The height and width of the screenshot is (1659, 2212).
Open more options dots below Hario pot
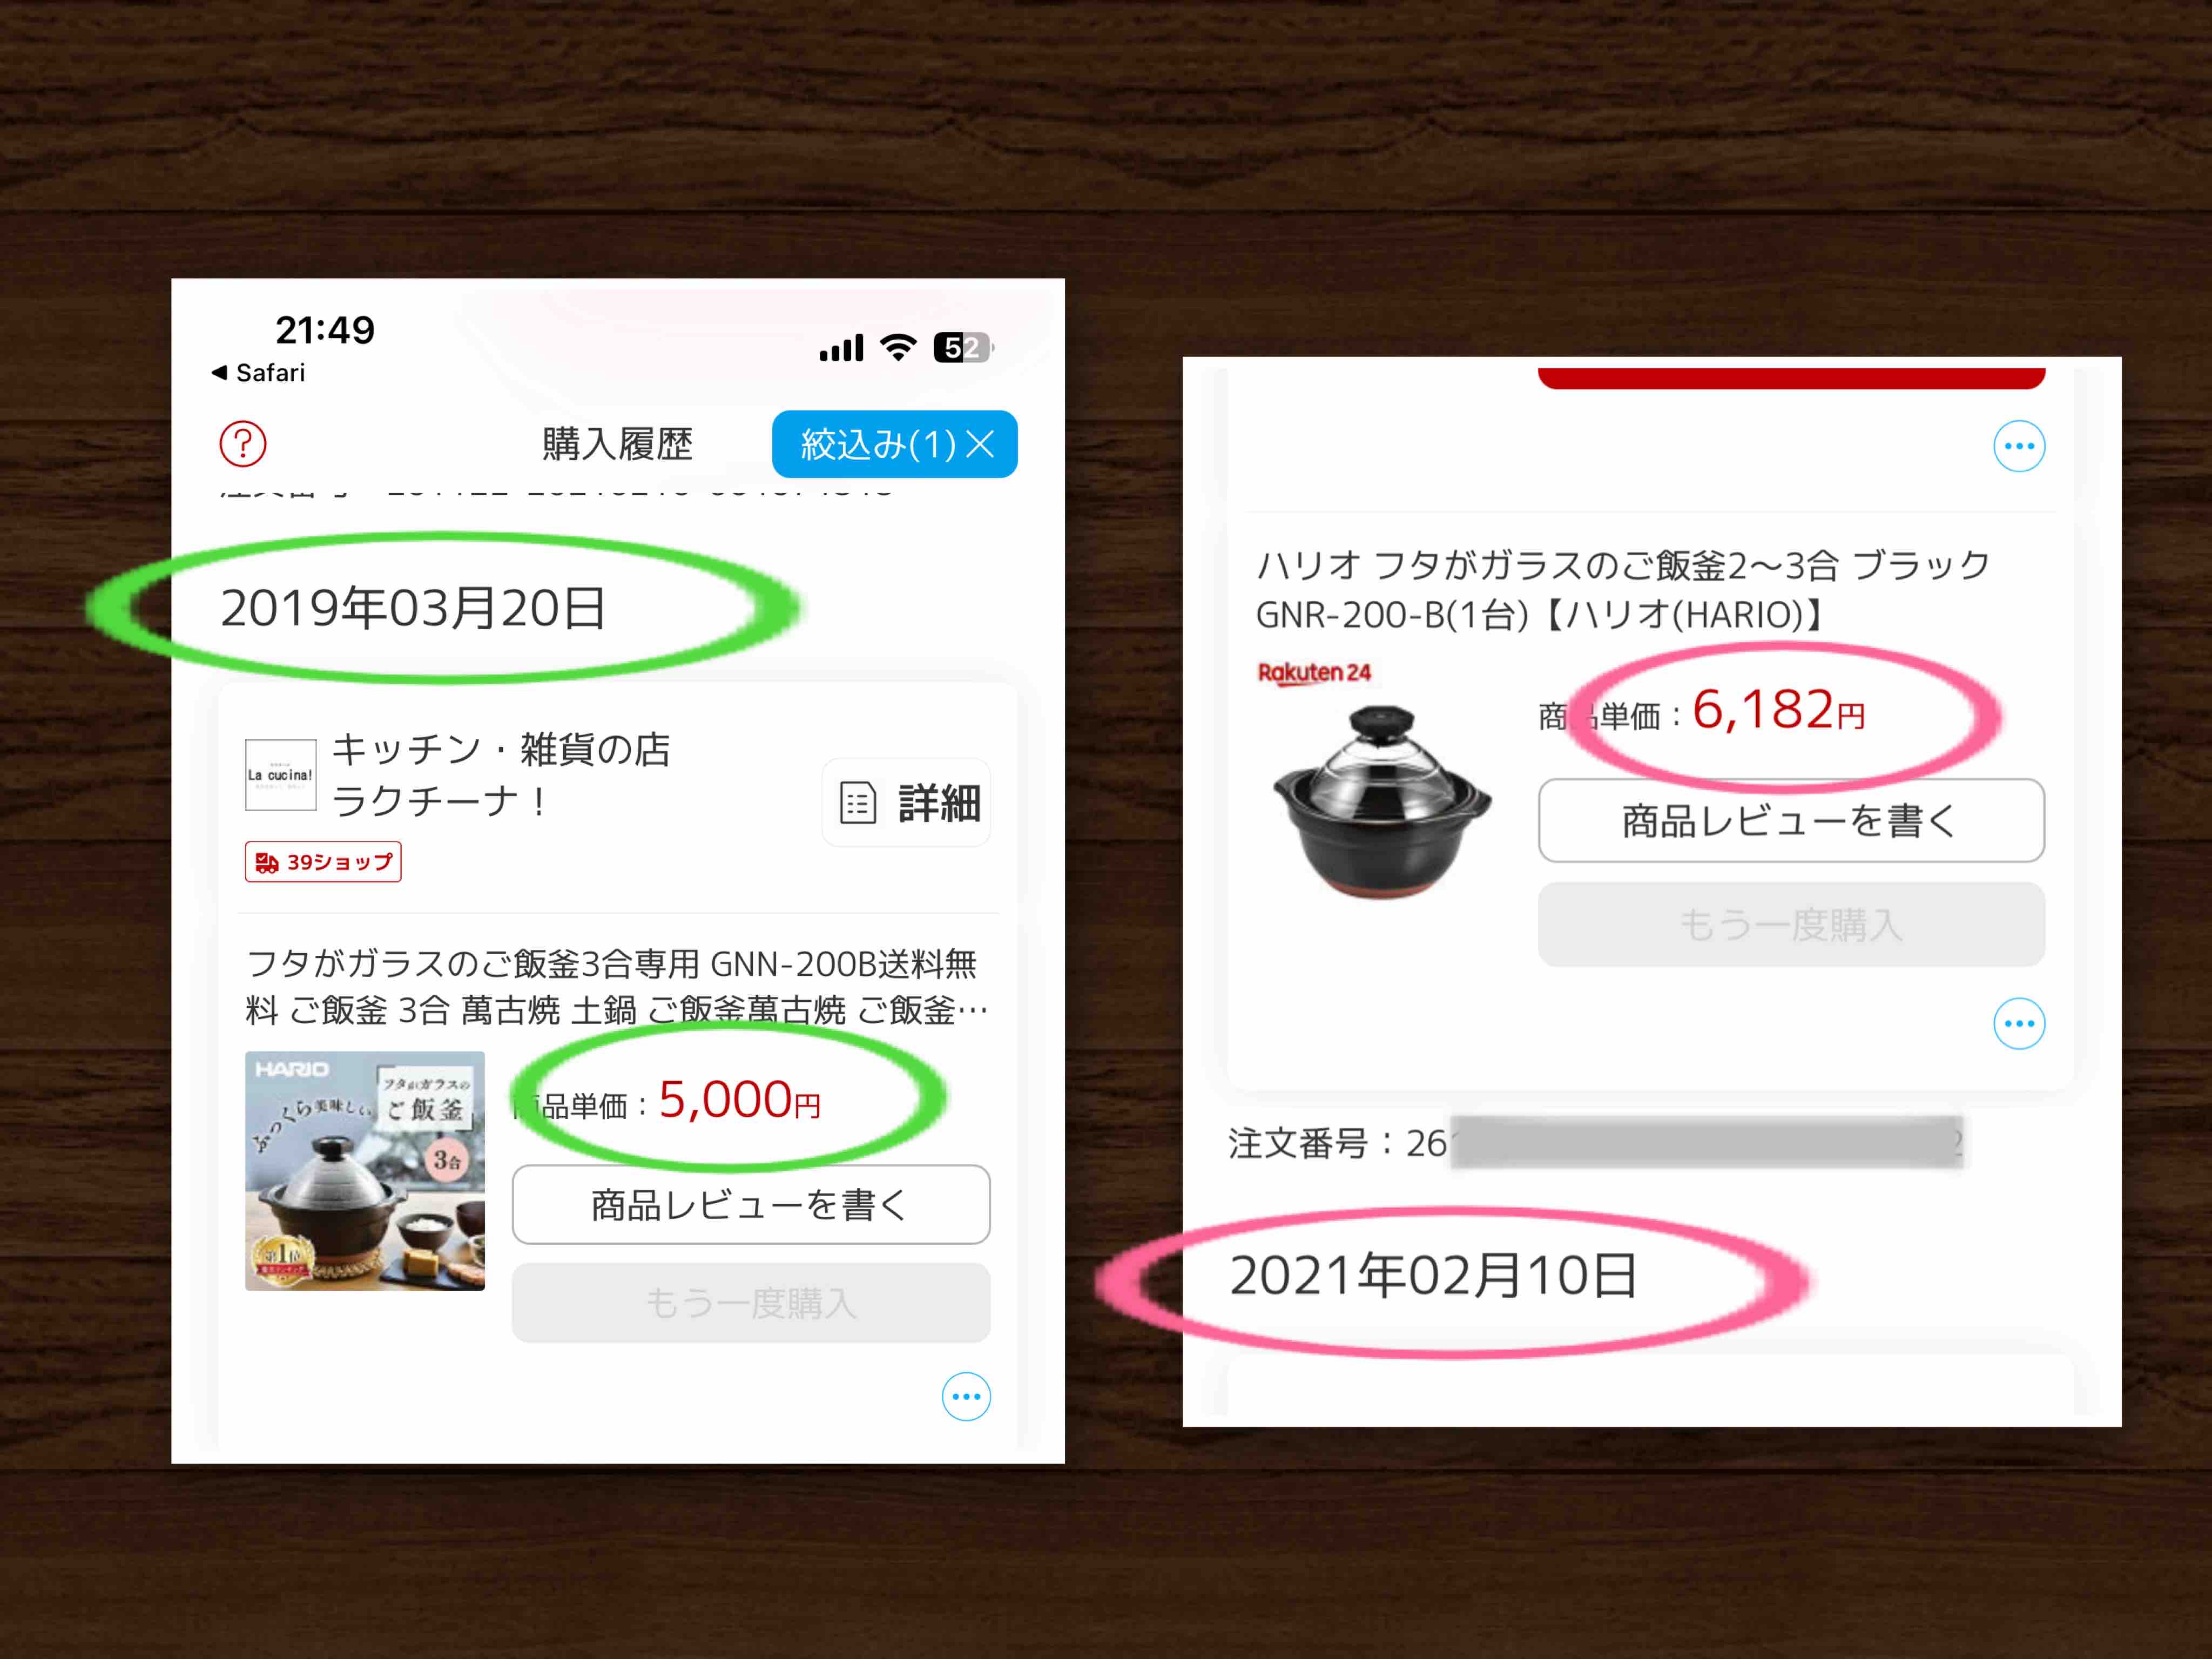coord(2019,1024)
